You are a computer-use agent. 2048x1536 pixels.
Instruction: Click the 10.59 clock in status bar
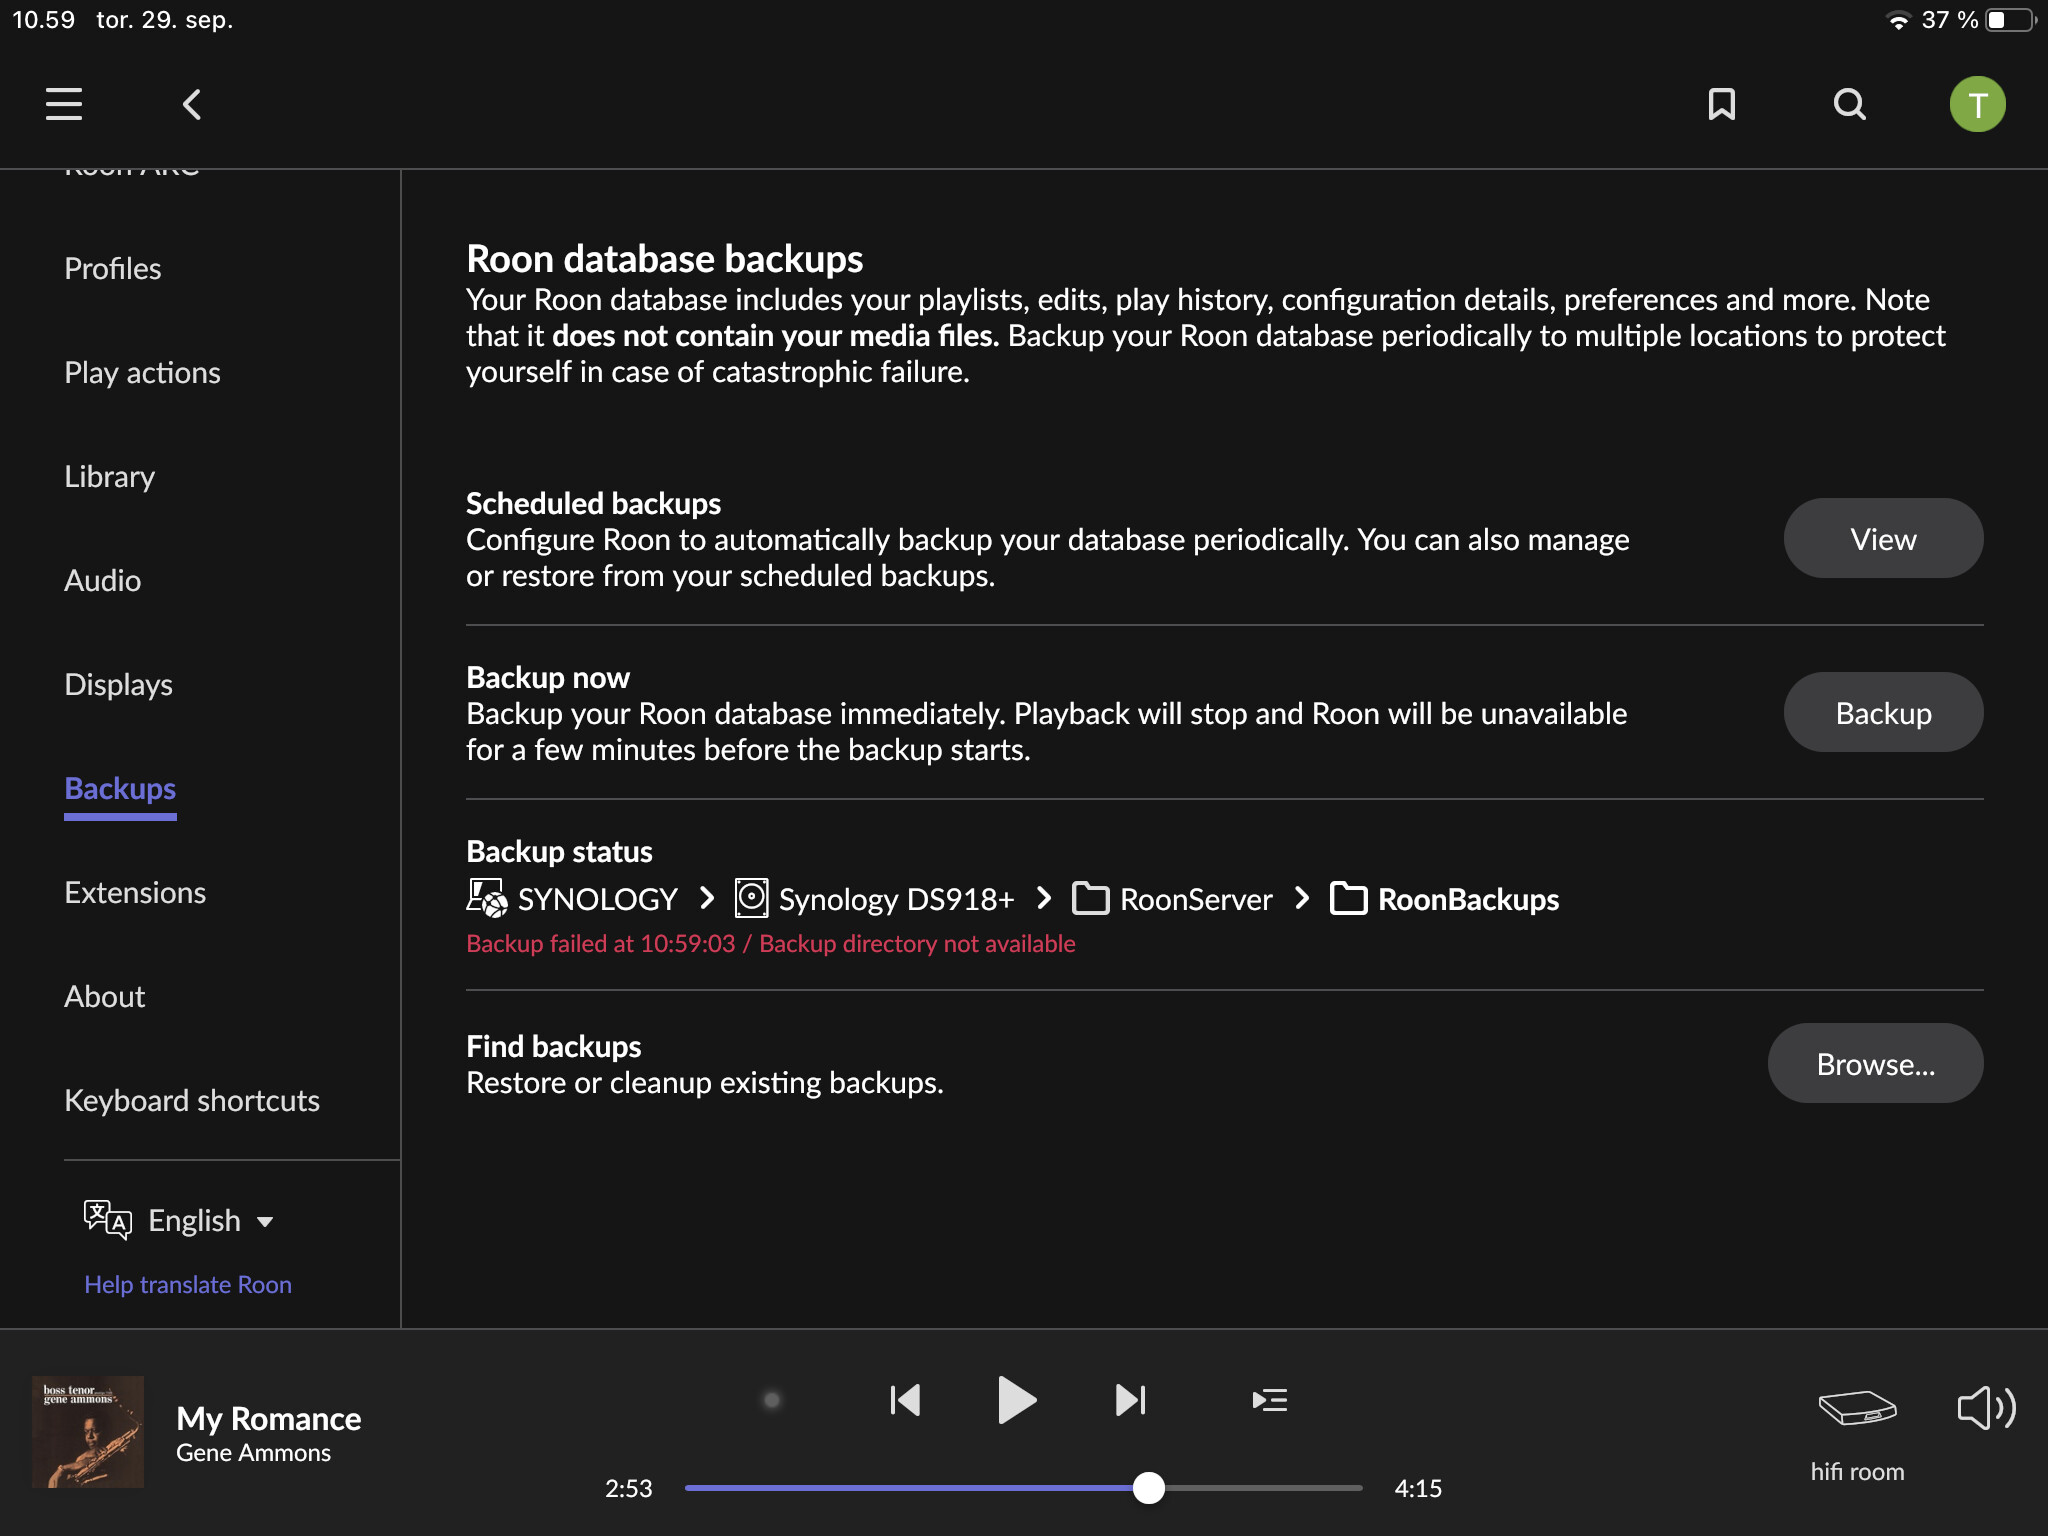click(44, 20)
